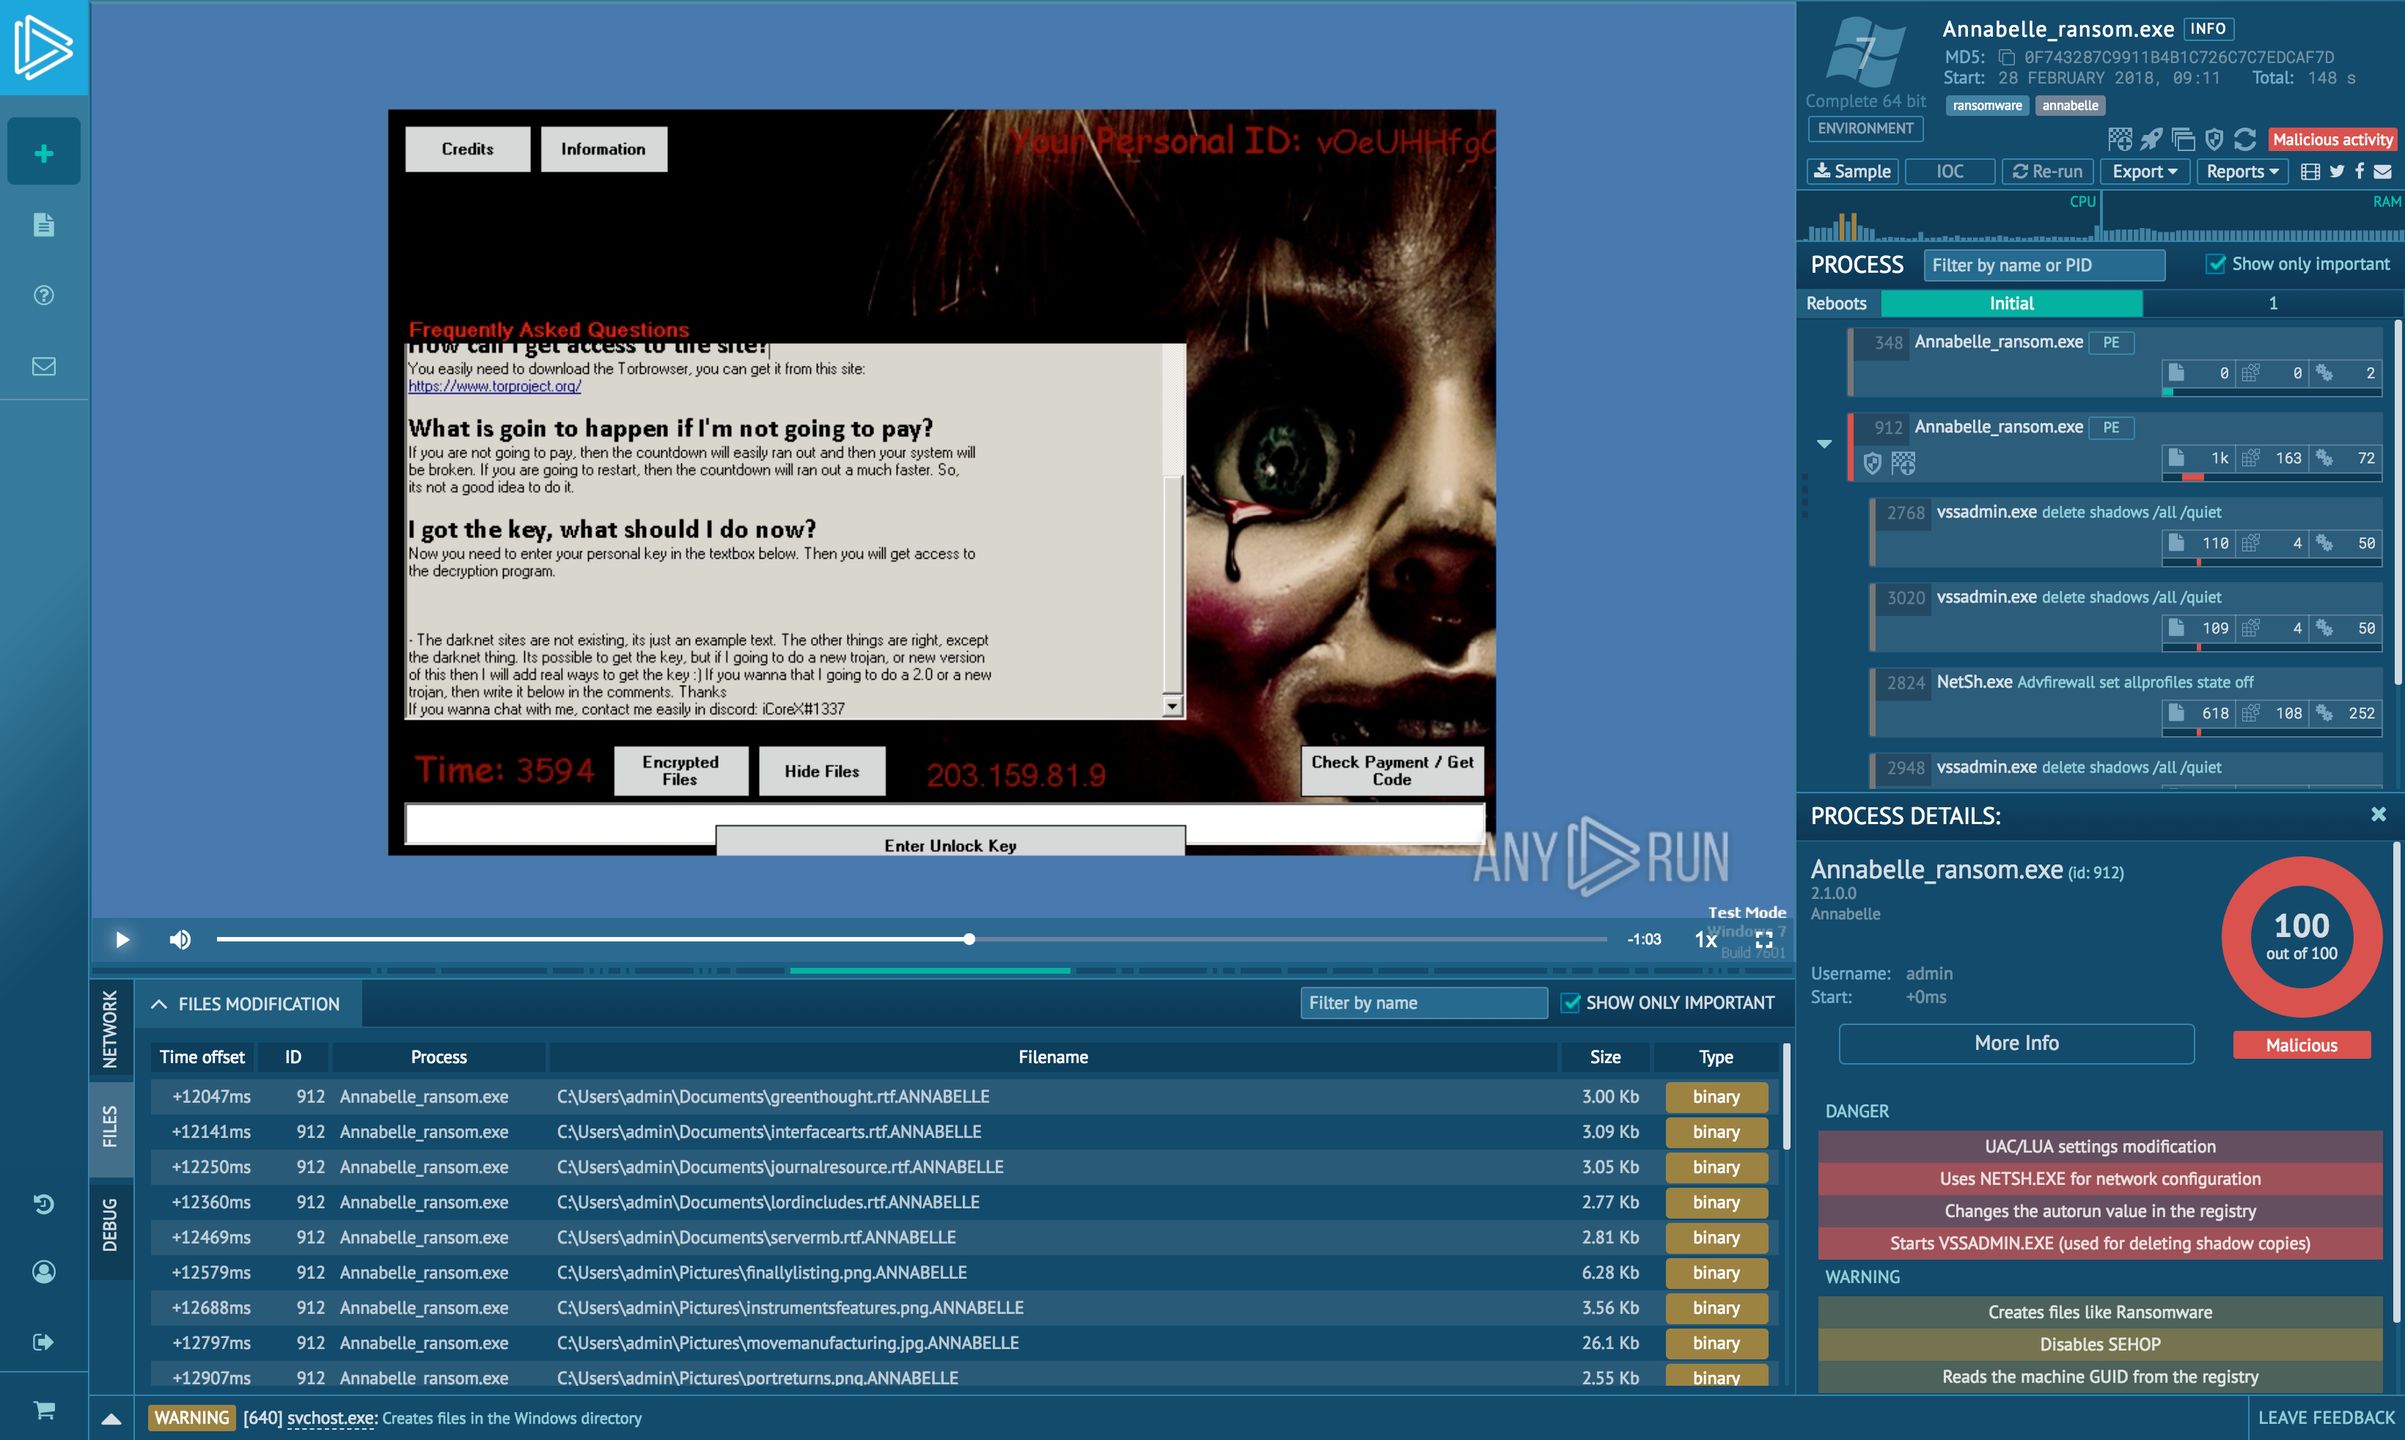Screen dimensions: 2405x1440
Task: Click the rocket icon in task header
Action: (x=2151, y=139)
